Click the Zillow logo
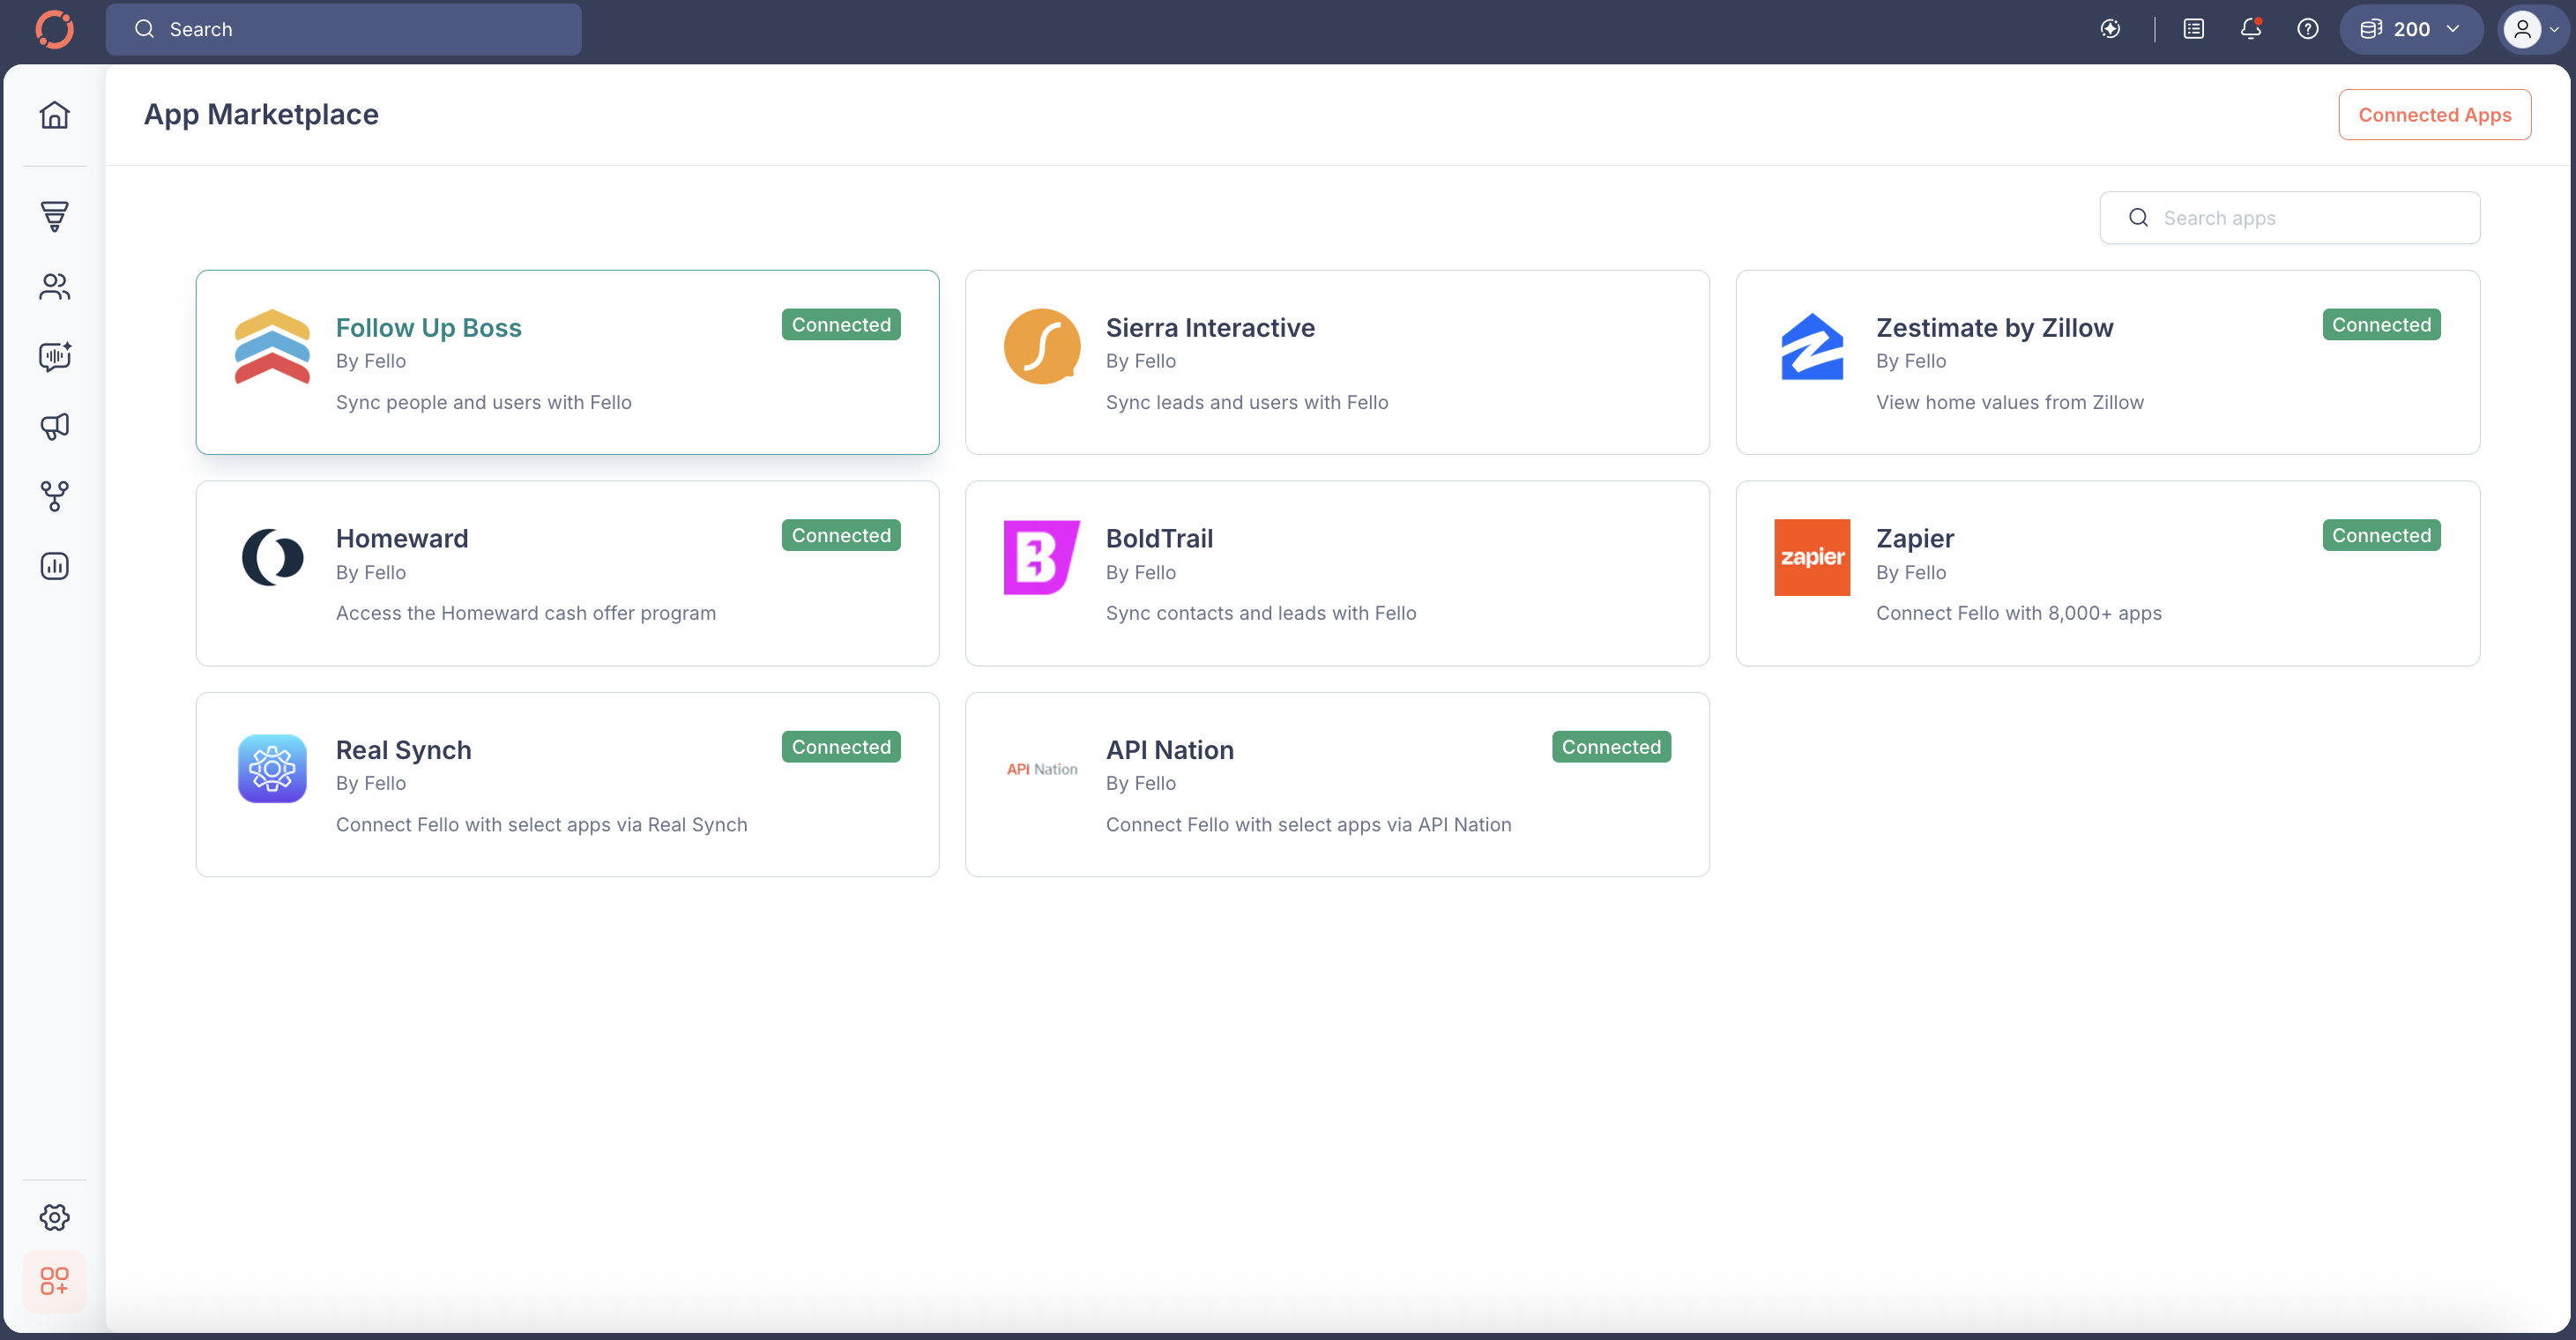The width and height of the screenshot is (2576, 1340). pyautogui.click(x=1812, y=346)
